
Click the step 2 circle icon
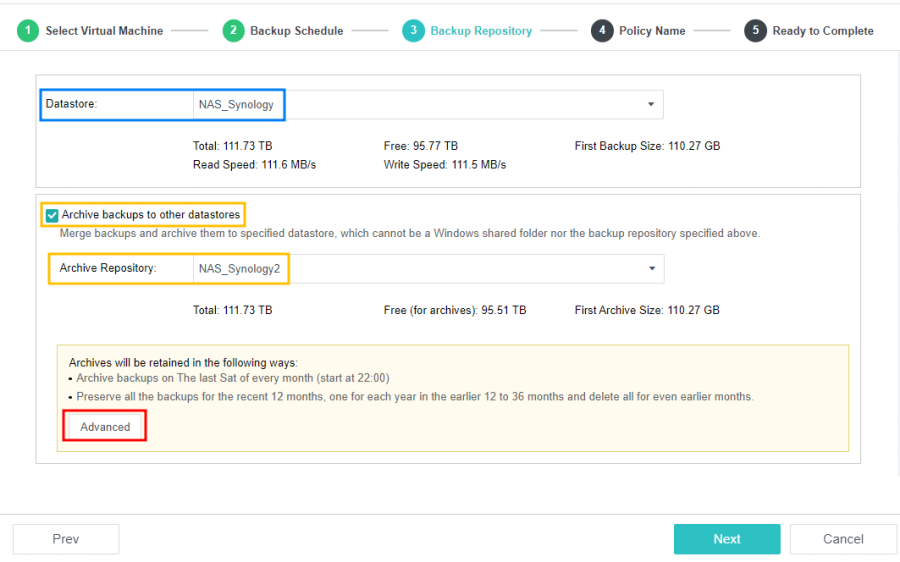coord(233,30)
